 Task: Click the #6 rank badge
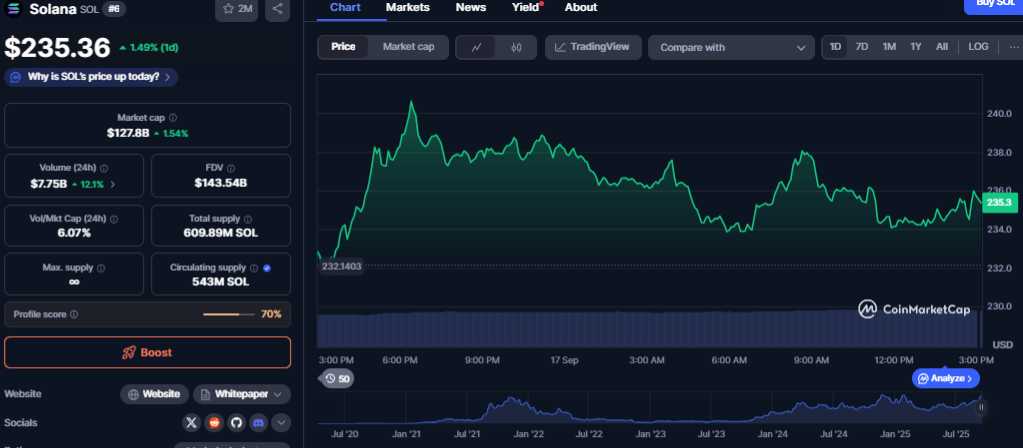coord(114,8)
